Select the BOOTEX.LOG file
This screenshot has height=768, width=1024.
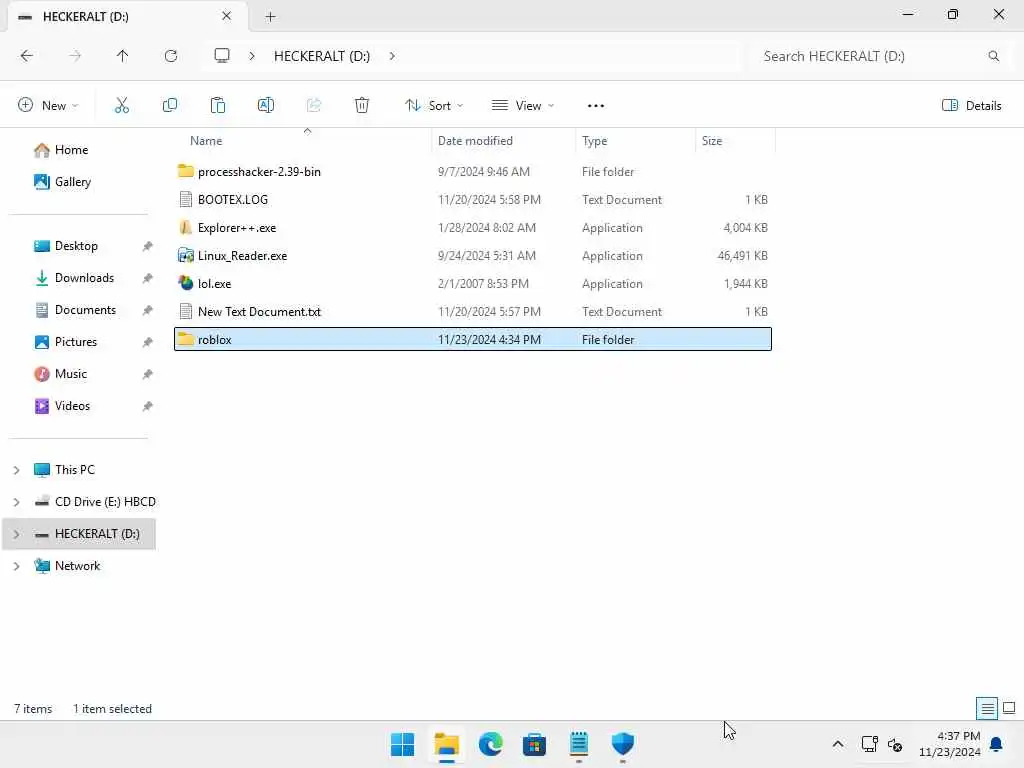click(473, 200)
